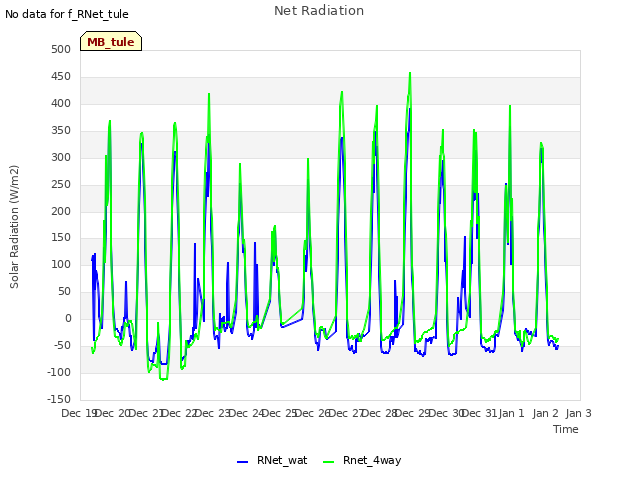Click the 0 y-axis tick label
Screen dimensions: 640x480
coord(68,318)
